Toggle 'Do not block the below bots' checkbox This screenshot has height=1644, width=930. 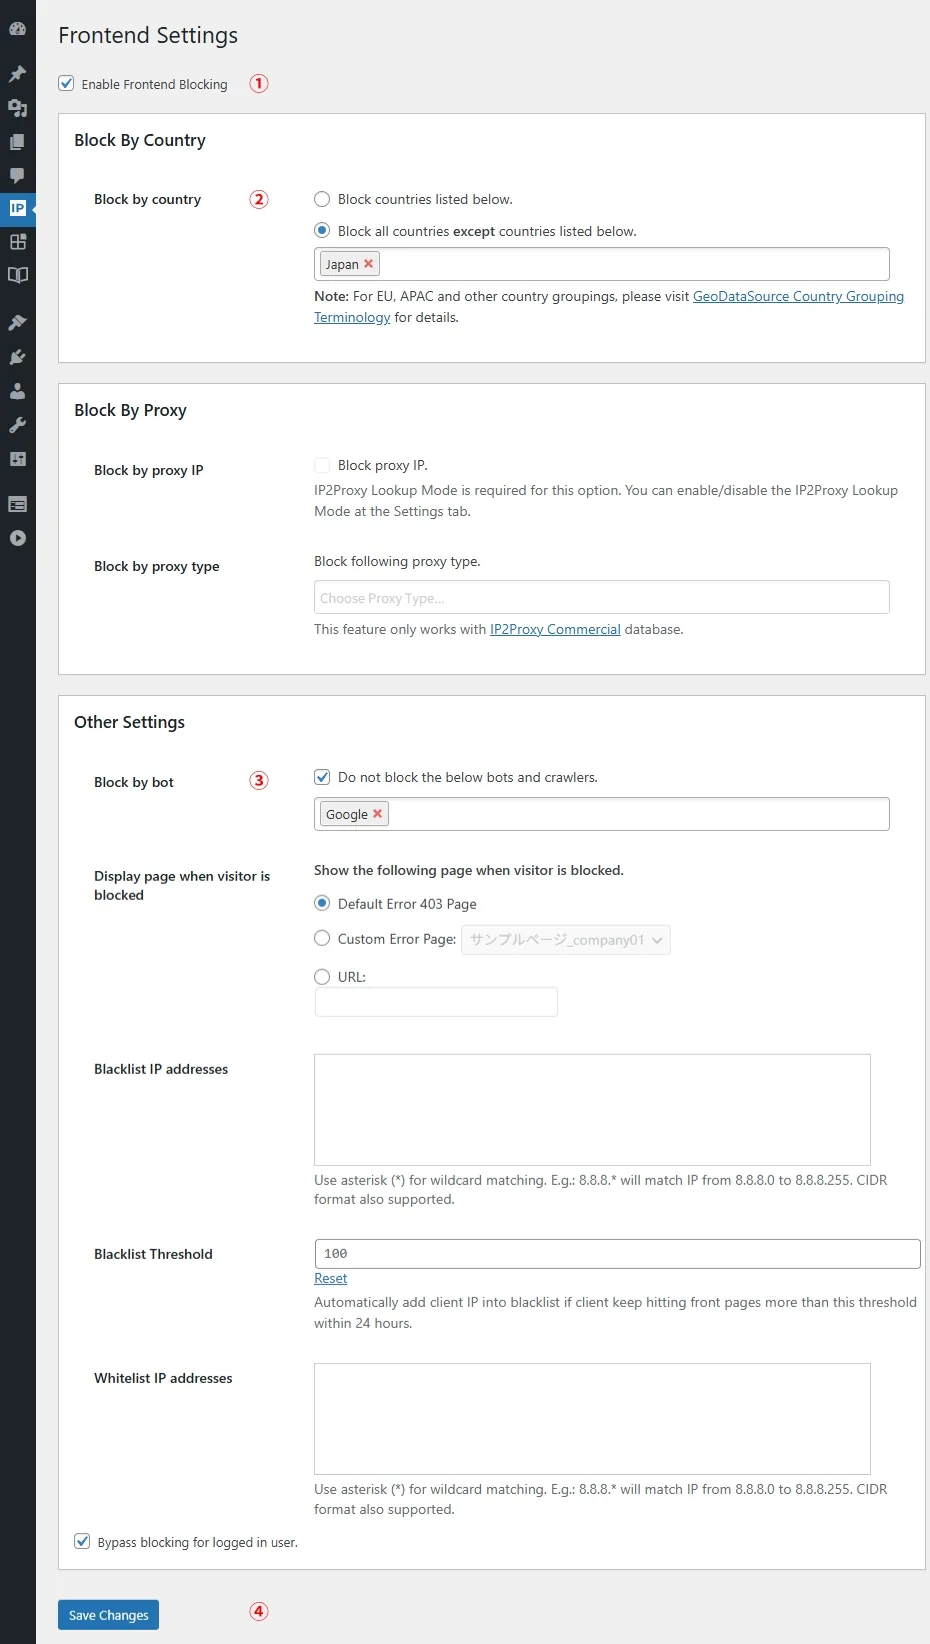pos(322,777)
